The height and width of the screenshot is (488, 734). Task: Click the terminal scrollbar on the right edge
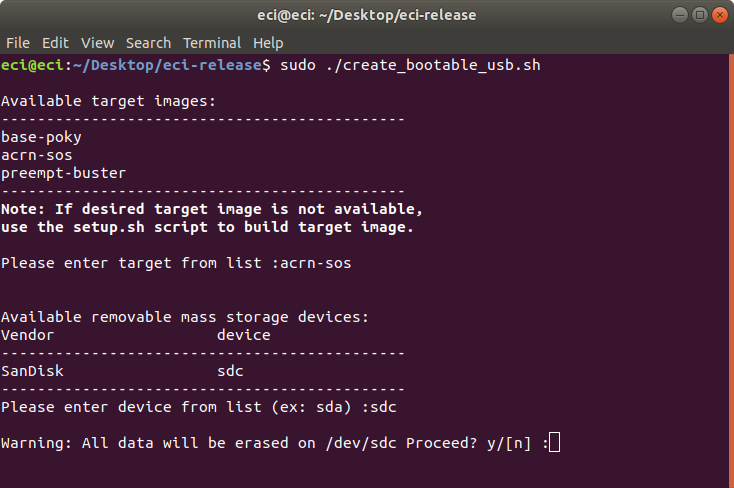click(x=731, y=271)
